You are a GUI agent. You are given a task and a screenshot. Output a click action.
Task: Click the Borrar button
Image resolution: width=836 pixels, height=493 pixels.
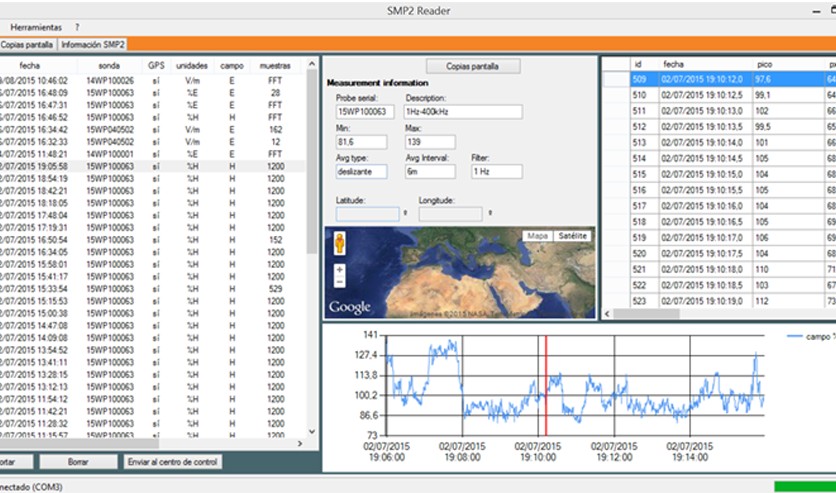[x=78, y=462]
